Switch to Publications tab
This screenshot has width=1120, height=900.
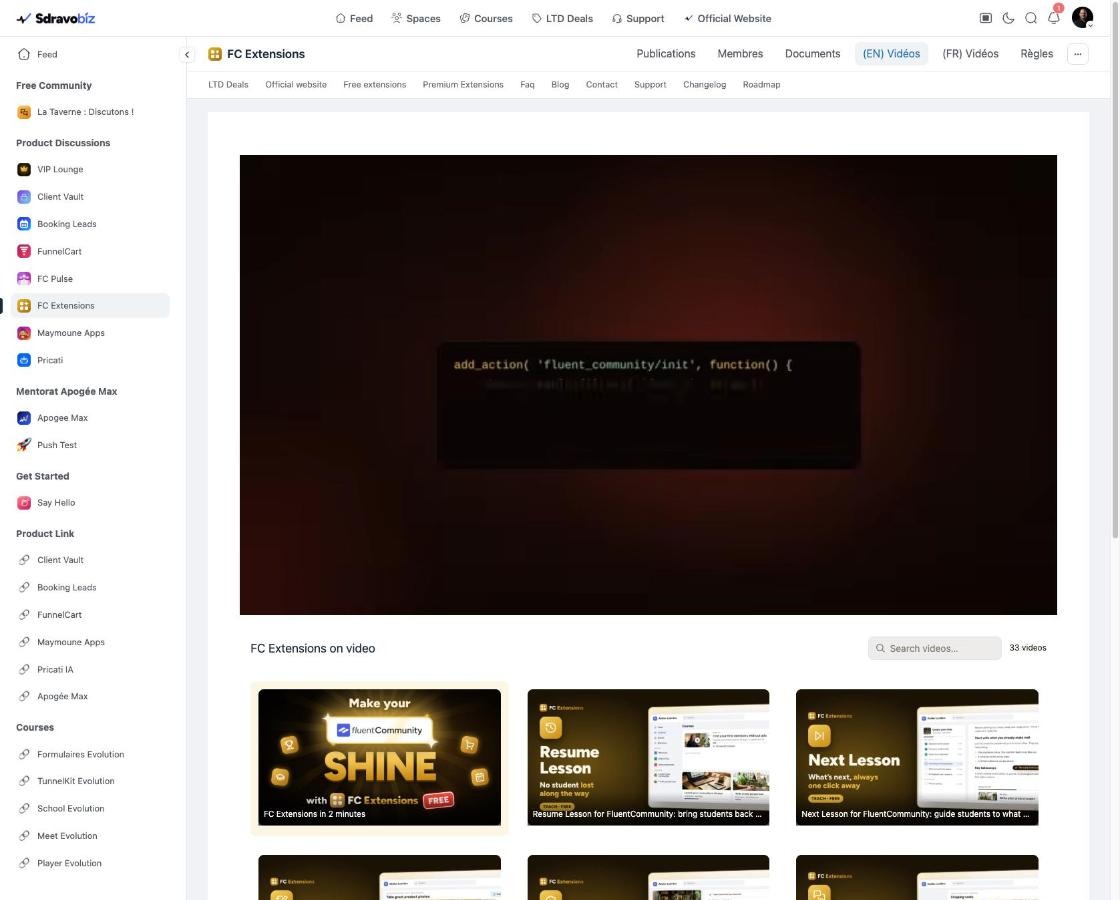(666, 54)
